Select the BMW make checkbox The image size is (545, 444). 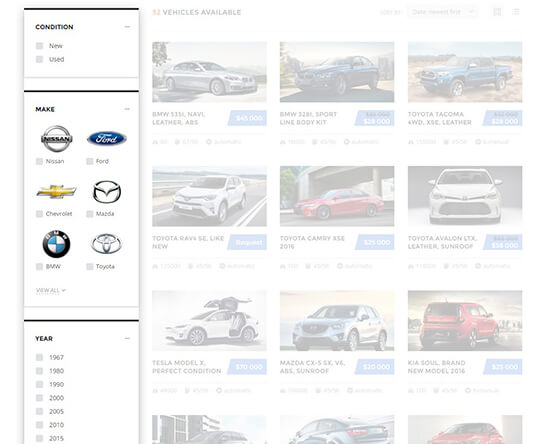39,267
